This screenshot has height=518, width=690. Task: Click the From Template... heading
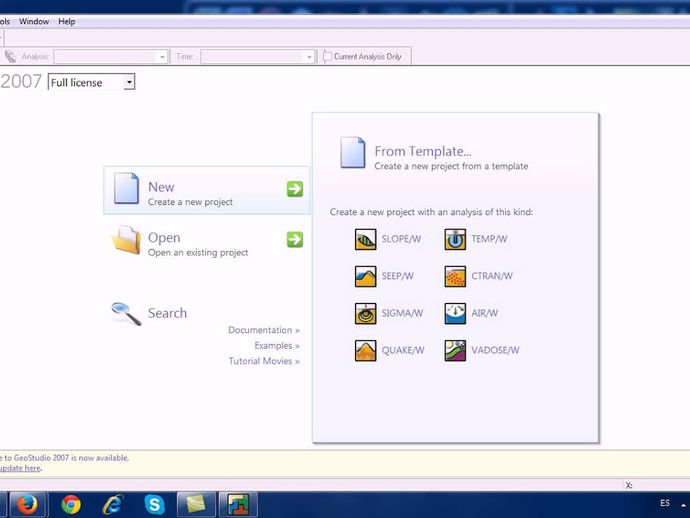tap(423, 151)
